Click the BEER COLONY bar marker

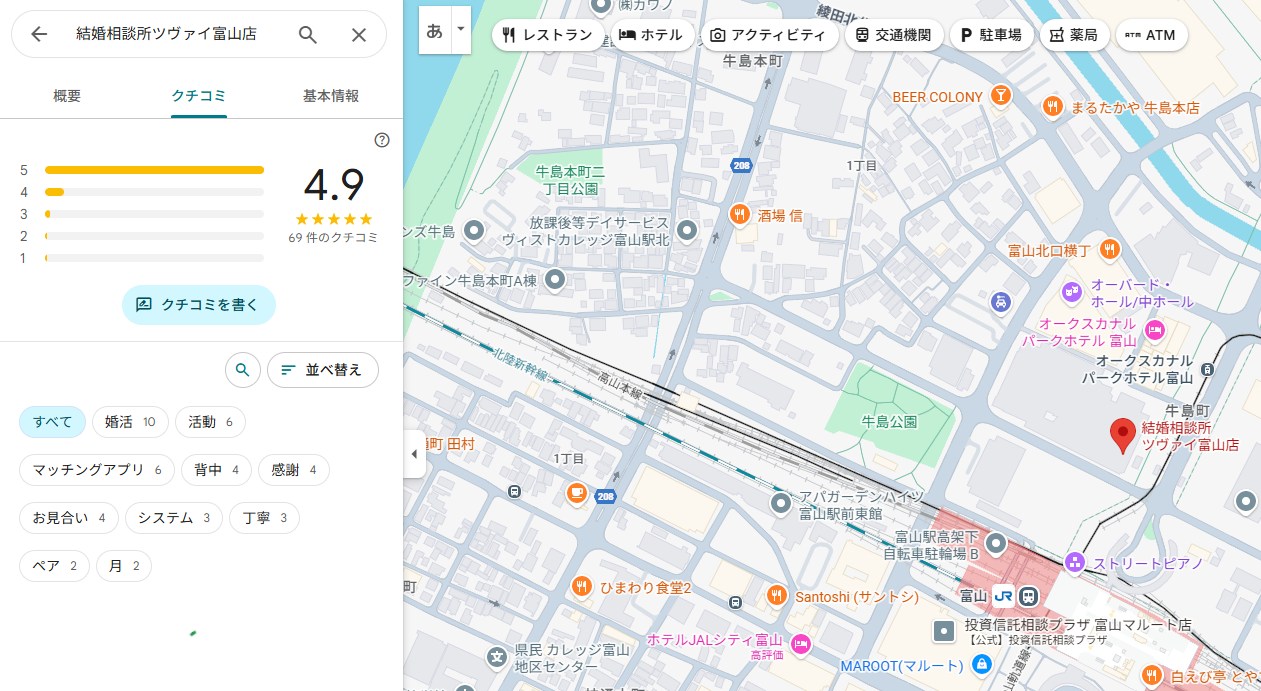click(x=999, y=97)
